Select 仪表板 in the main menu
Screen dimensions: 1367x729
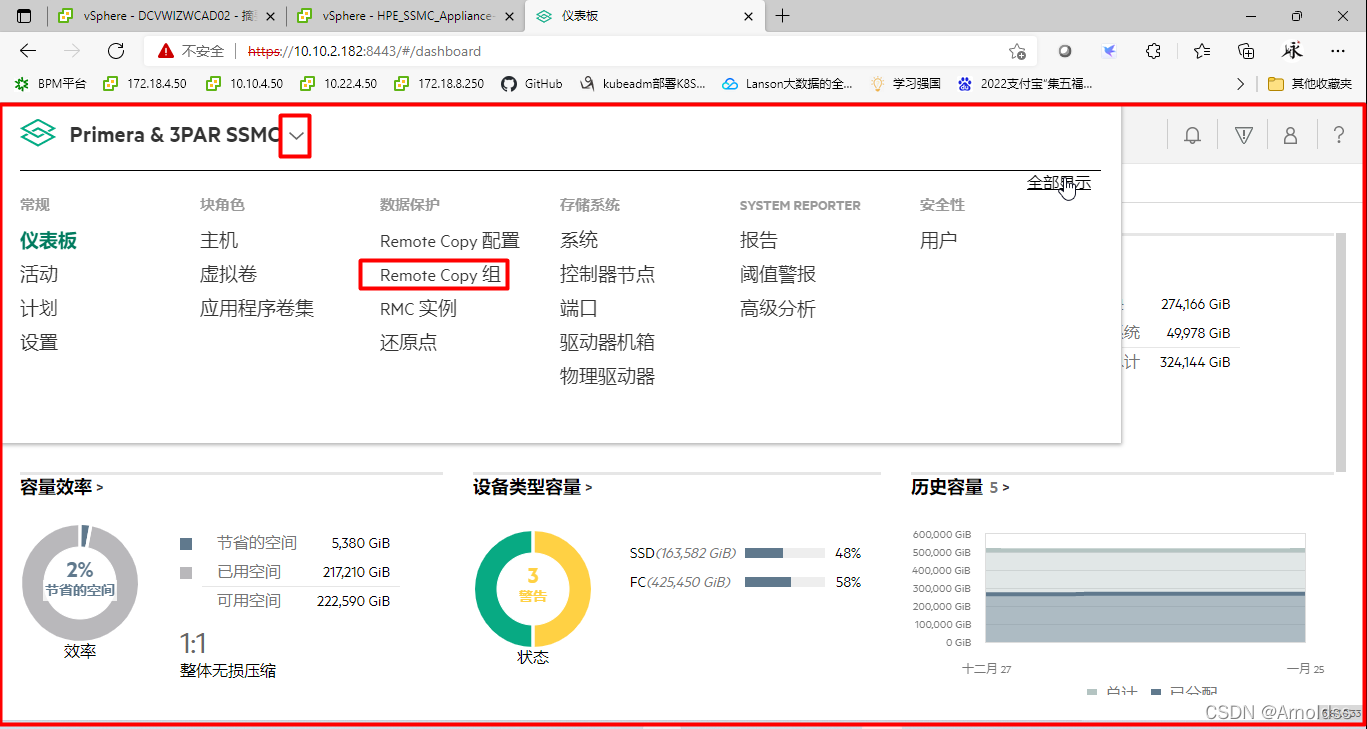click(48, 241)
